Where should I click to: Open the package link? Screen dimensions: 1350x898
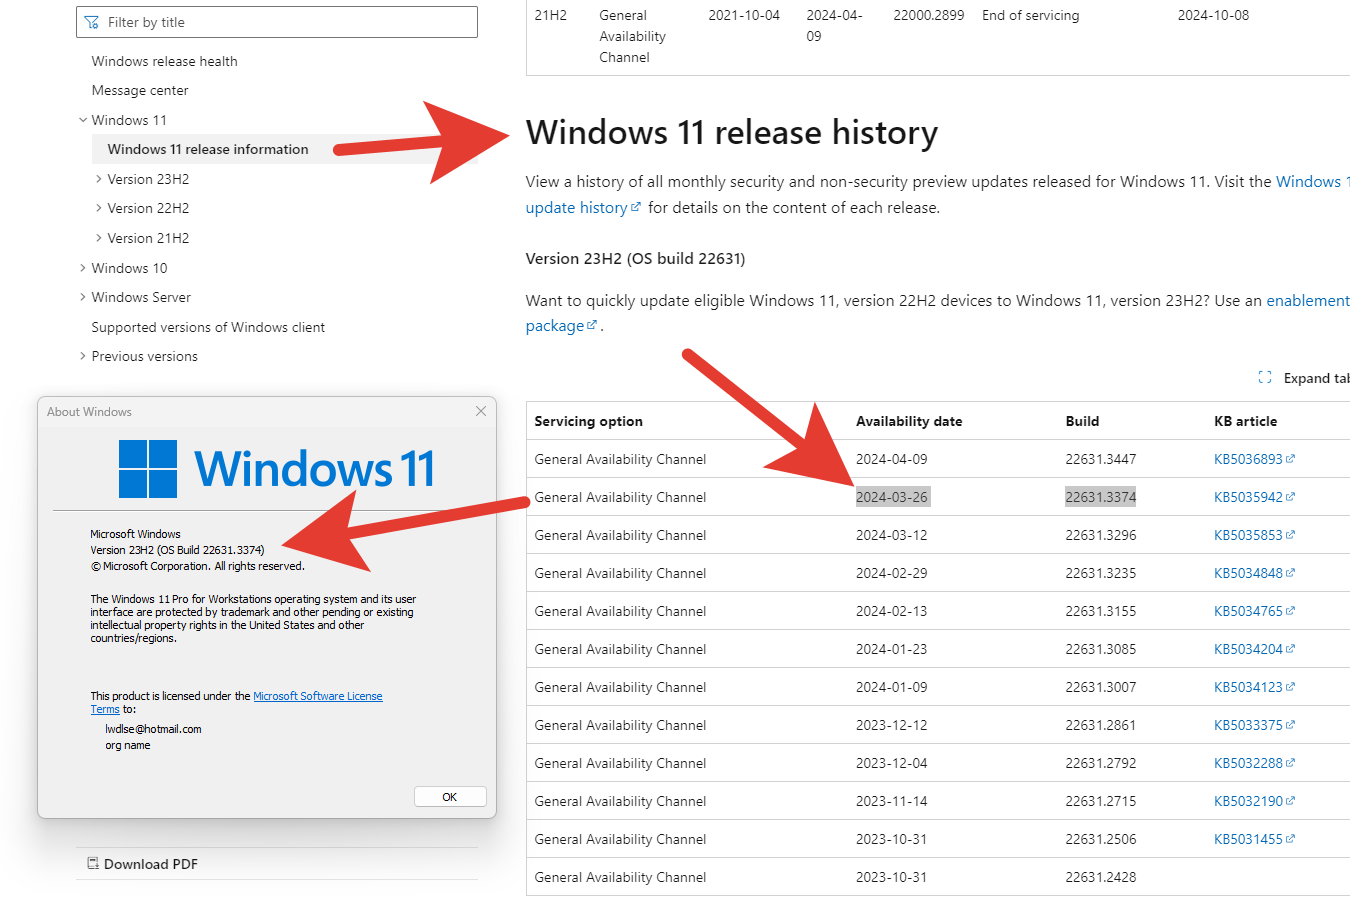[x=555, y=325]
